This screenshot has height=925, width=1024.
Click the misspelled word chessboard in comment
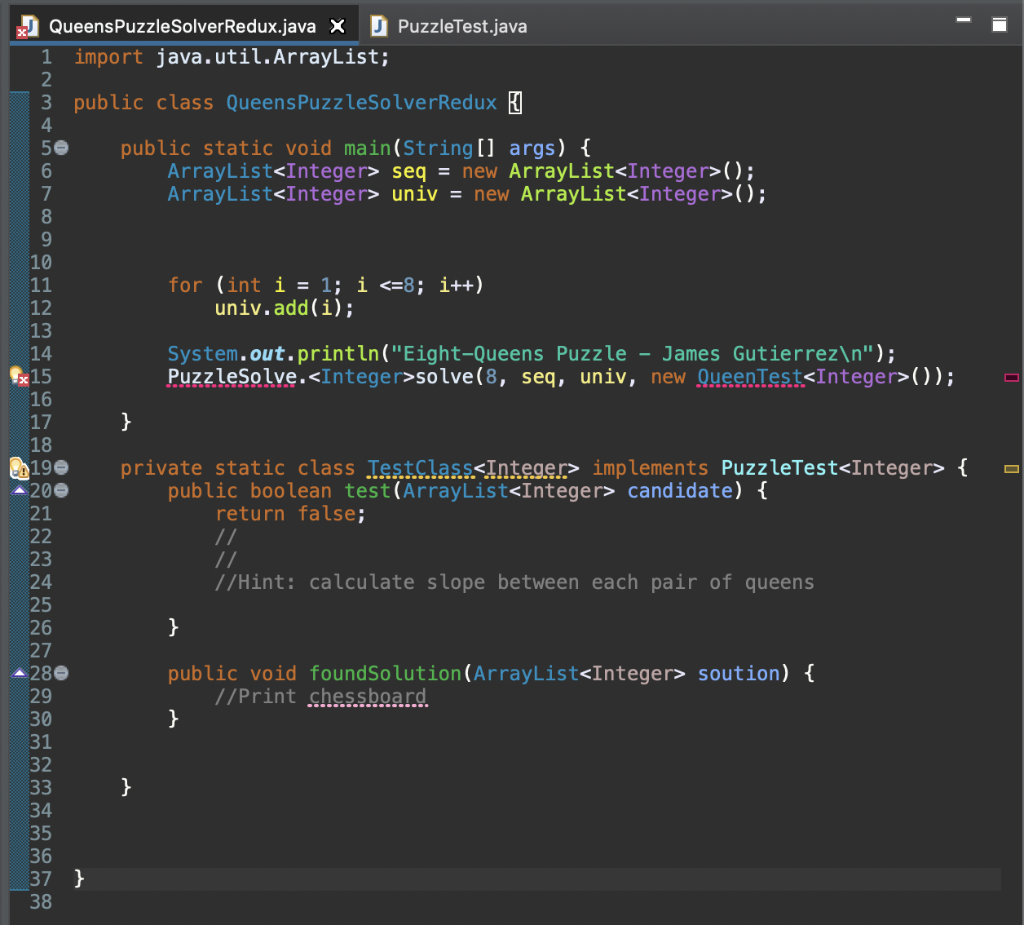[368, 696]
